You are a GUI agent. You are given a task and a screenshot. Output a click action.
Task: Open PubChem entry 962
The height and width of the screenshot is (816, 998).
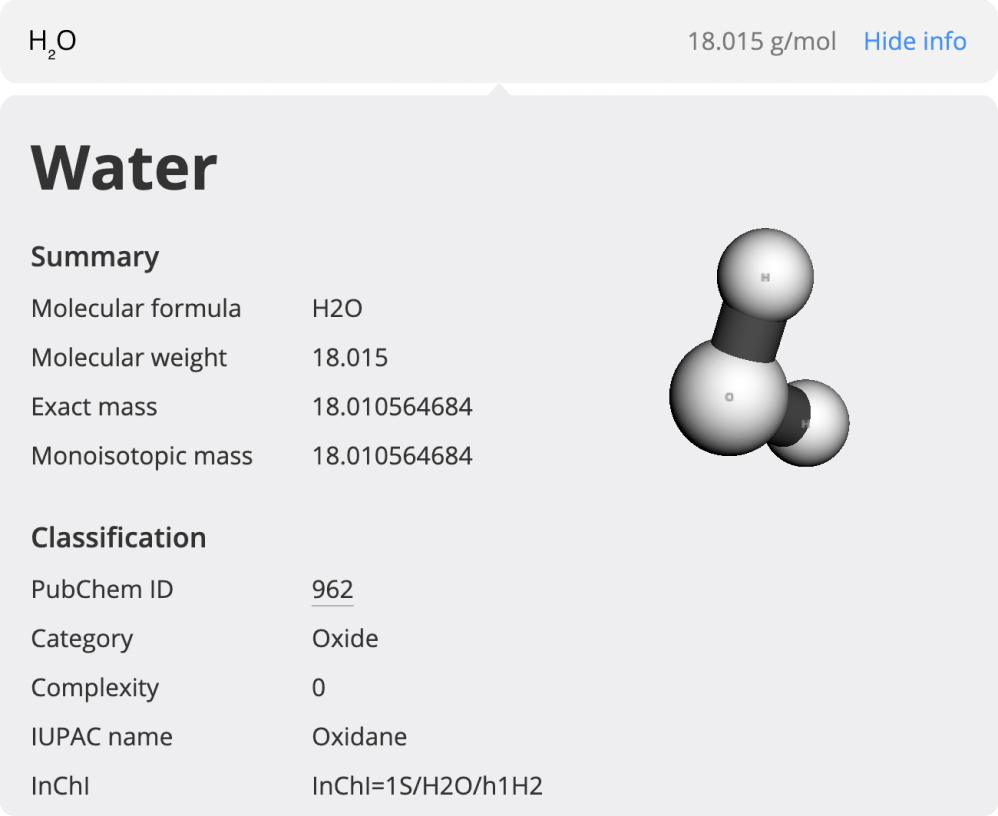pos(331,589)
